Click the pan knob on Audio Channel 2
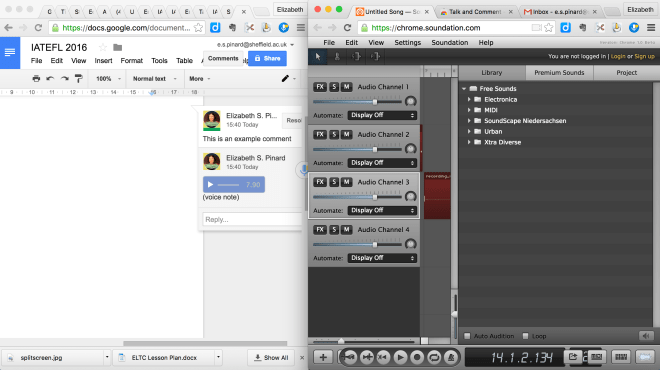The height and width of the screenshot is (370, 660). click(410, 149)
